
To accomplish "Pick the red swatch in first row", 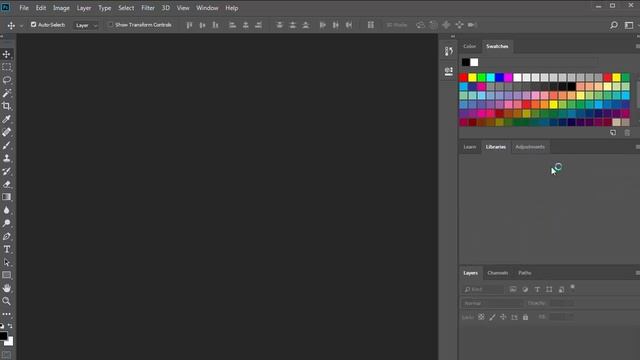I will tap(463, 78).
